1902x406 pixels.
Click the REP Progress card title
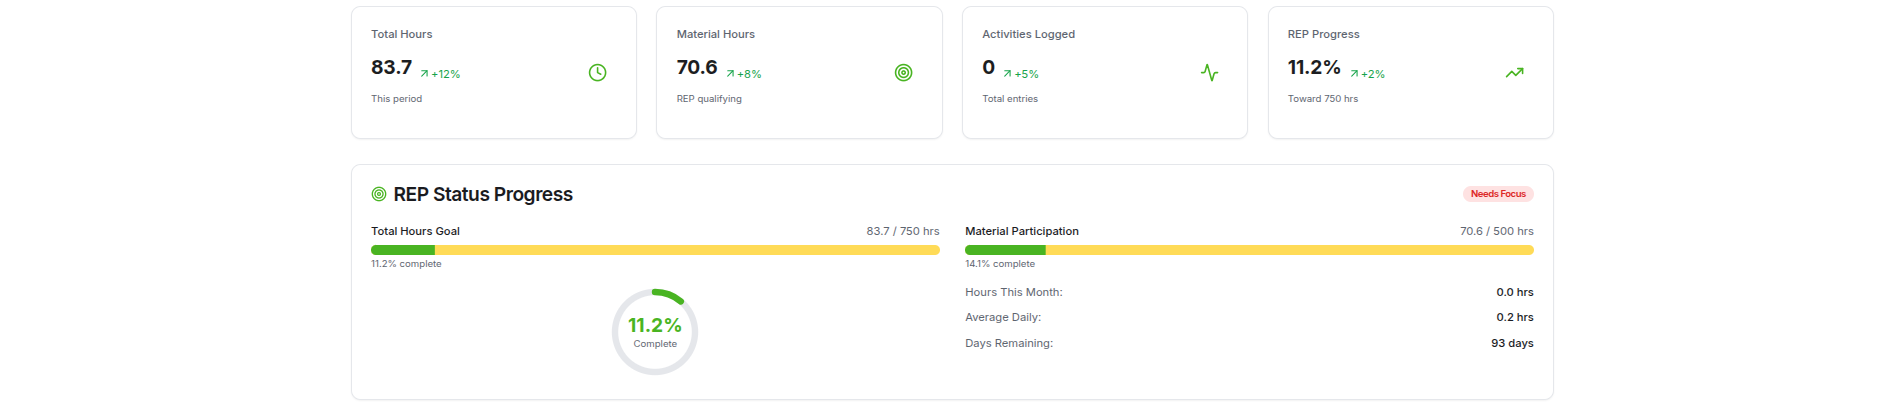(1324, 34)
